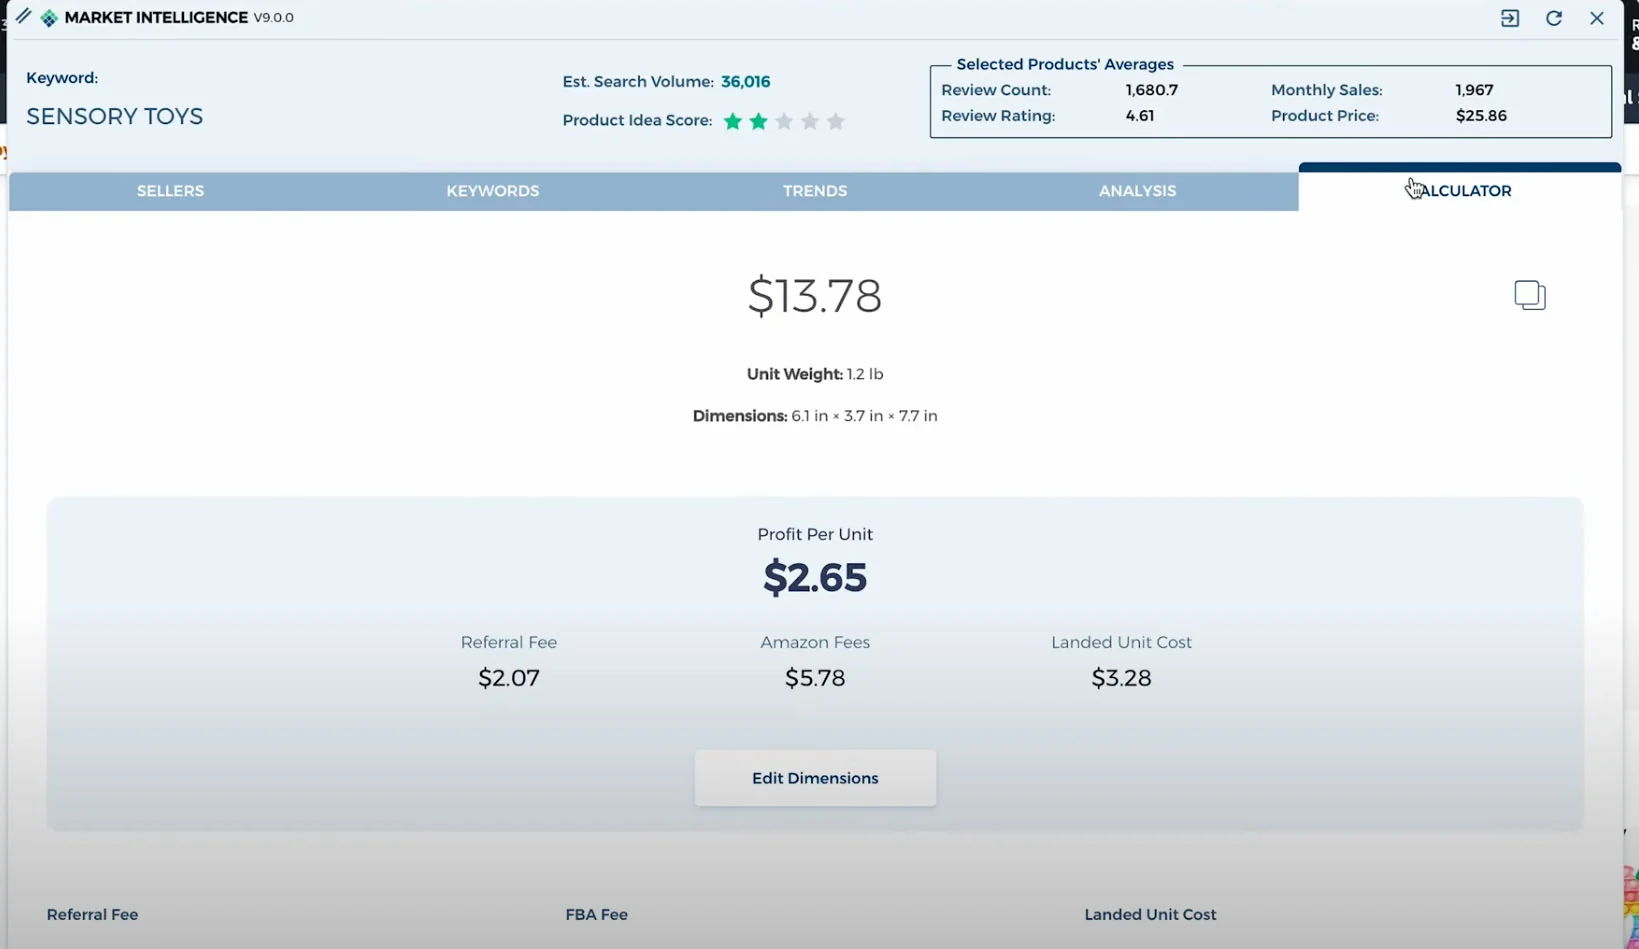Click the SENSORY TOYS keyword text

[x=114, y=116]
